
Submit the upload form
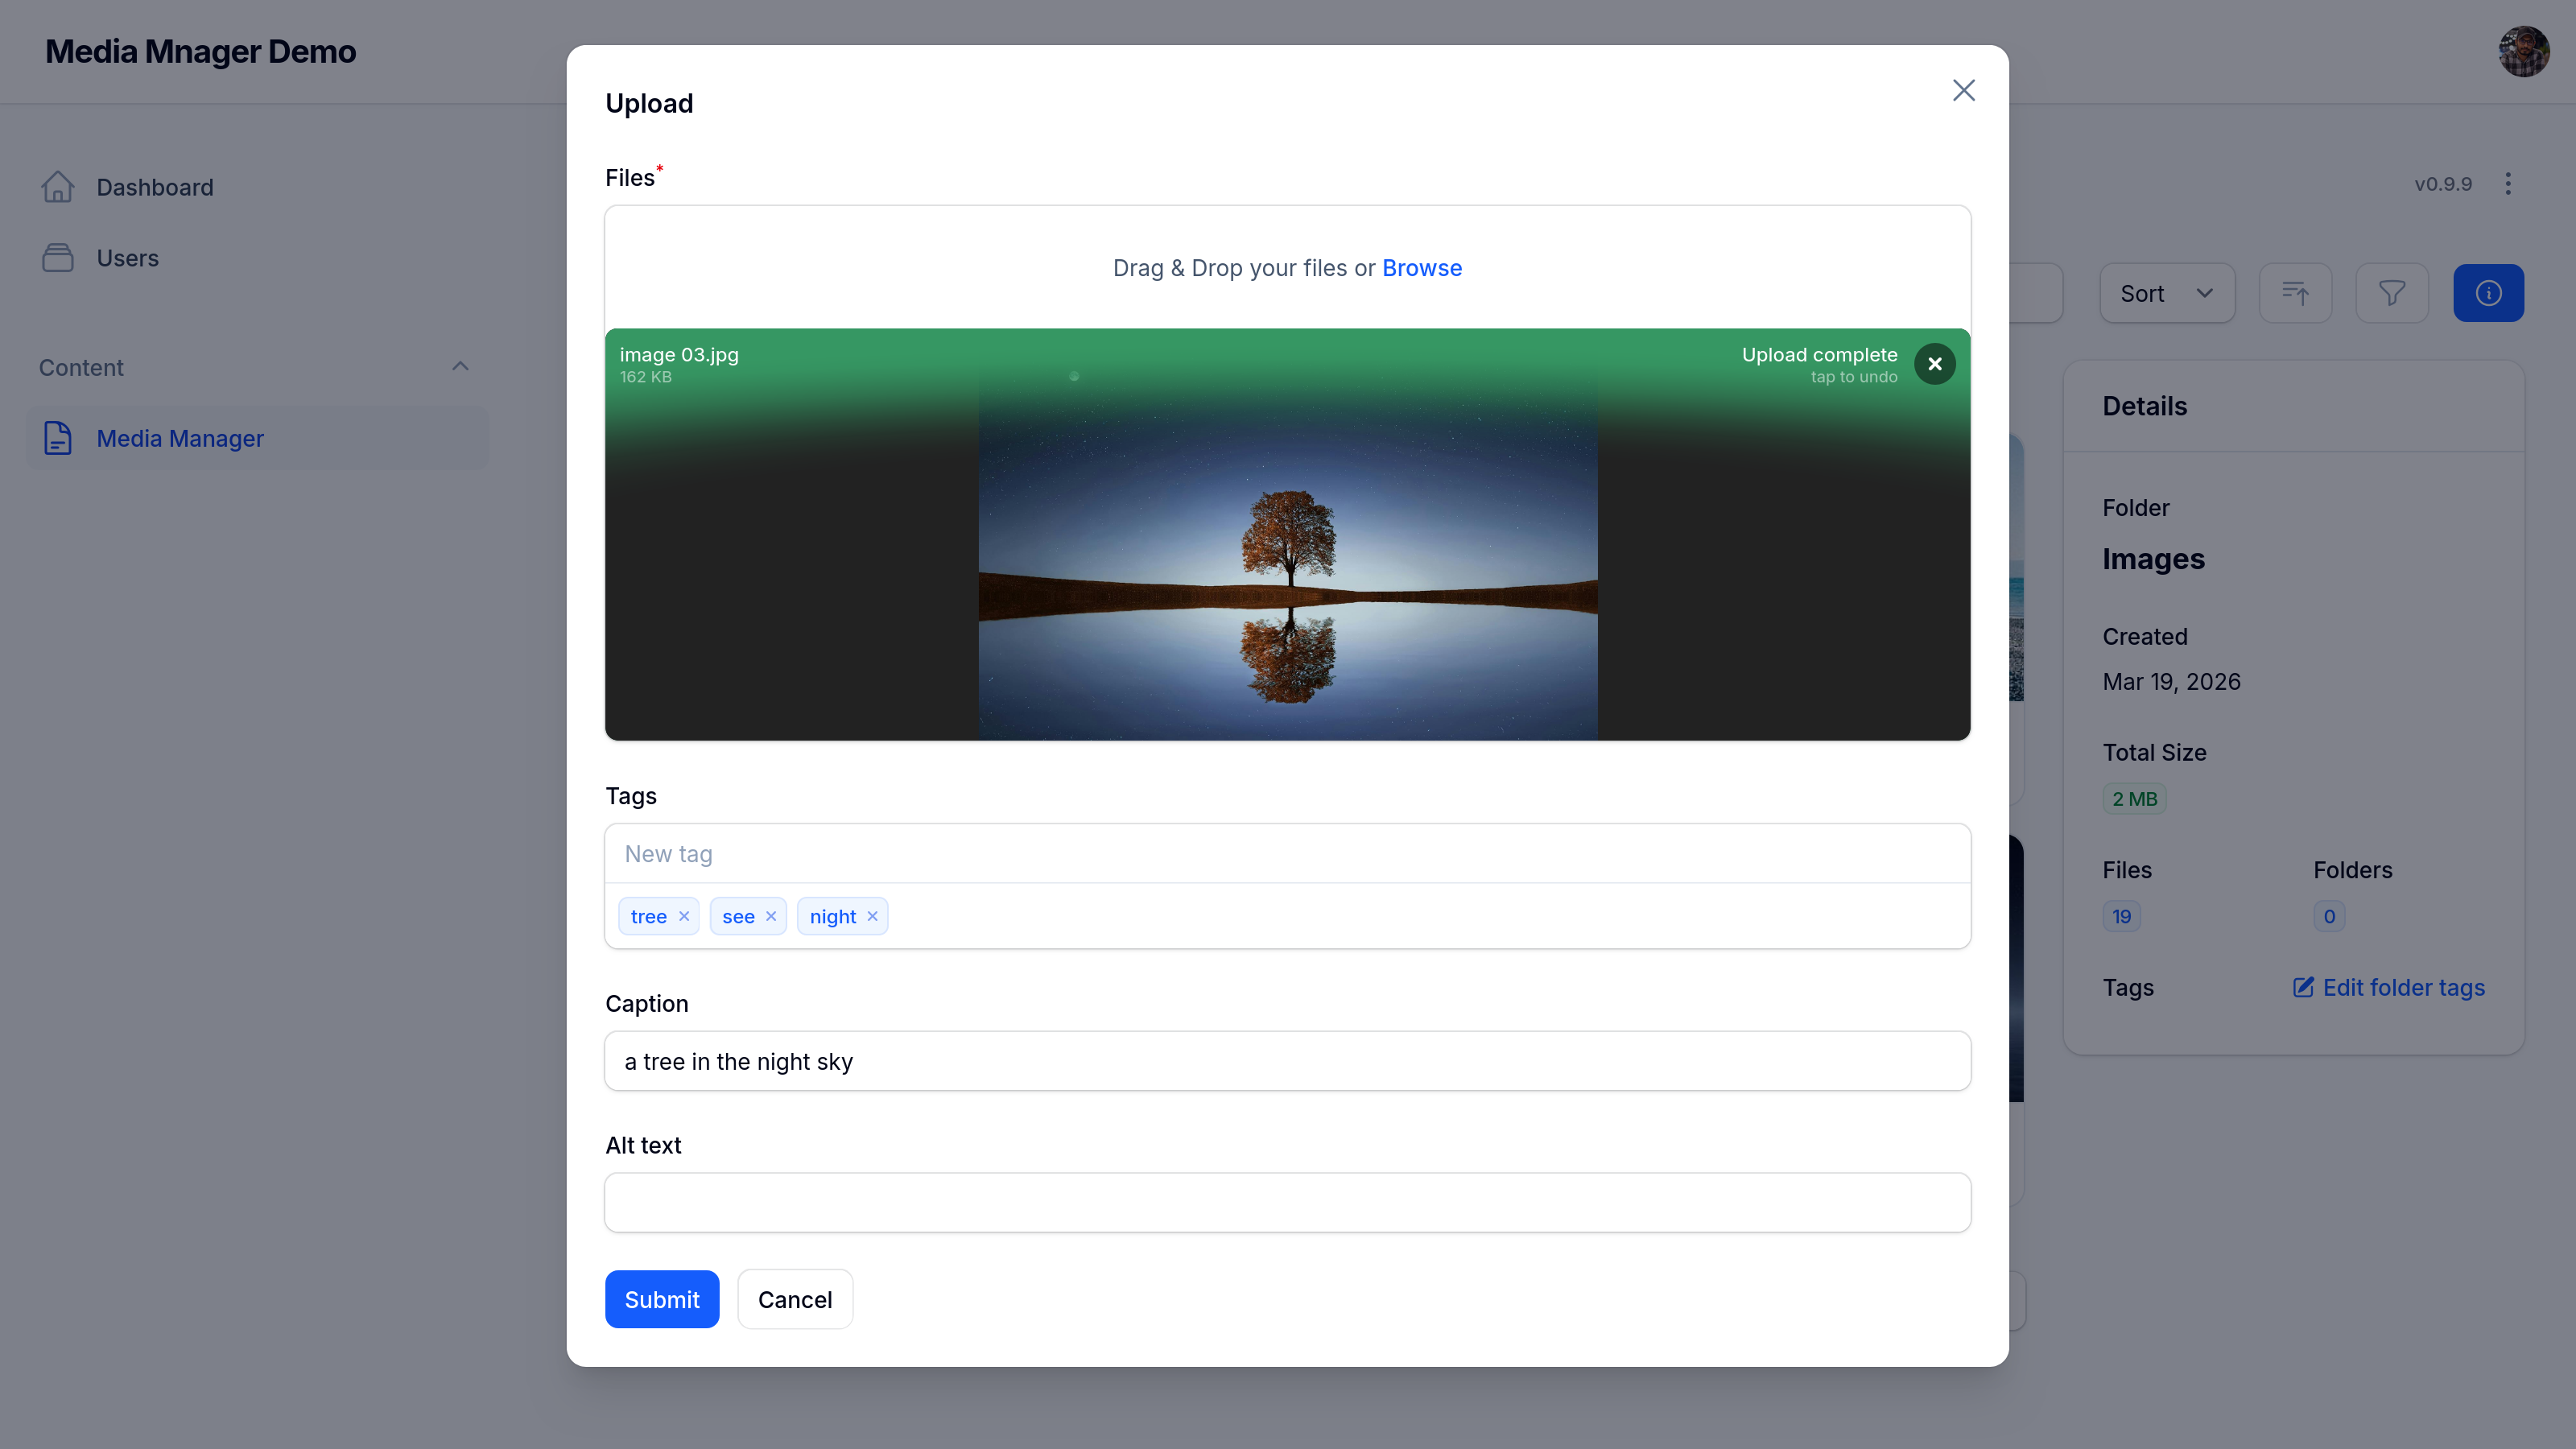point(661,1299)
